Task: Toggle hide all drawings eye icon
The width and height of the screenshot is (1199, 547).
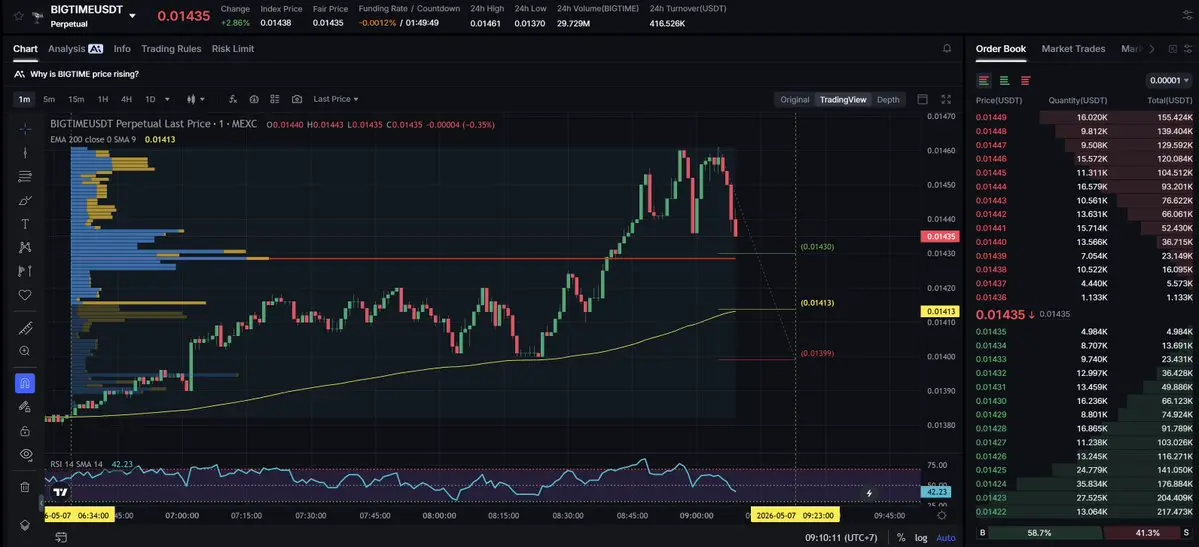Action: click(24, 454)
